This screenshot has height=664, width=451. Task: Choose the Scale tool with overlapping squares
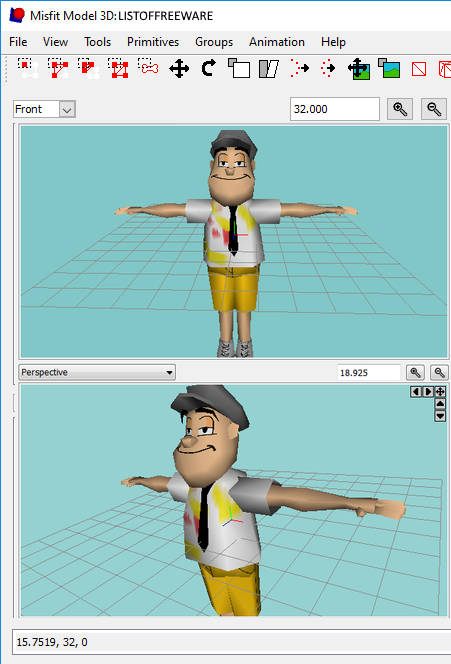239,68
